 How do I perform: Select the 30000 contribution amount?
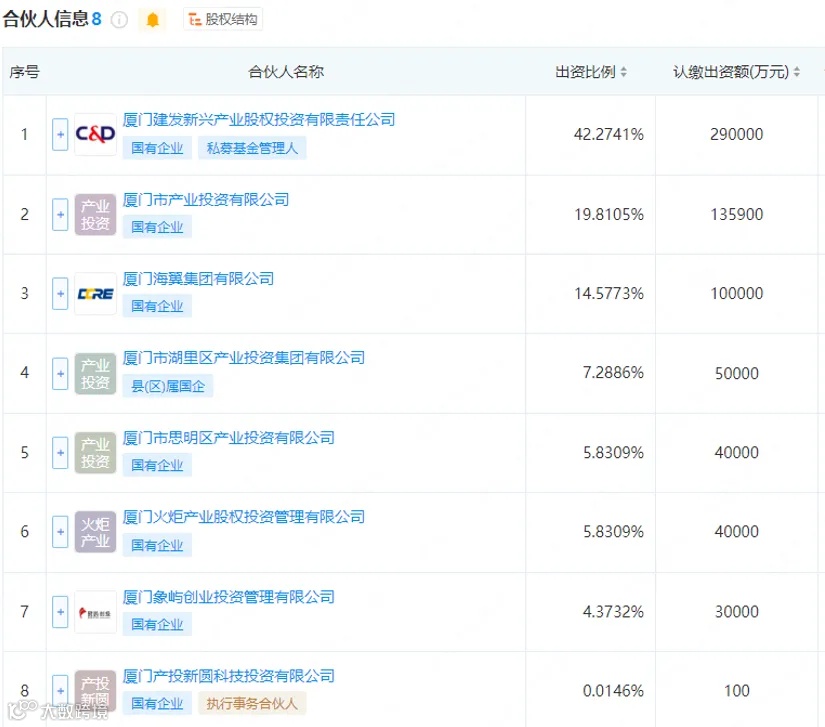[737, 612]
